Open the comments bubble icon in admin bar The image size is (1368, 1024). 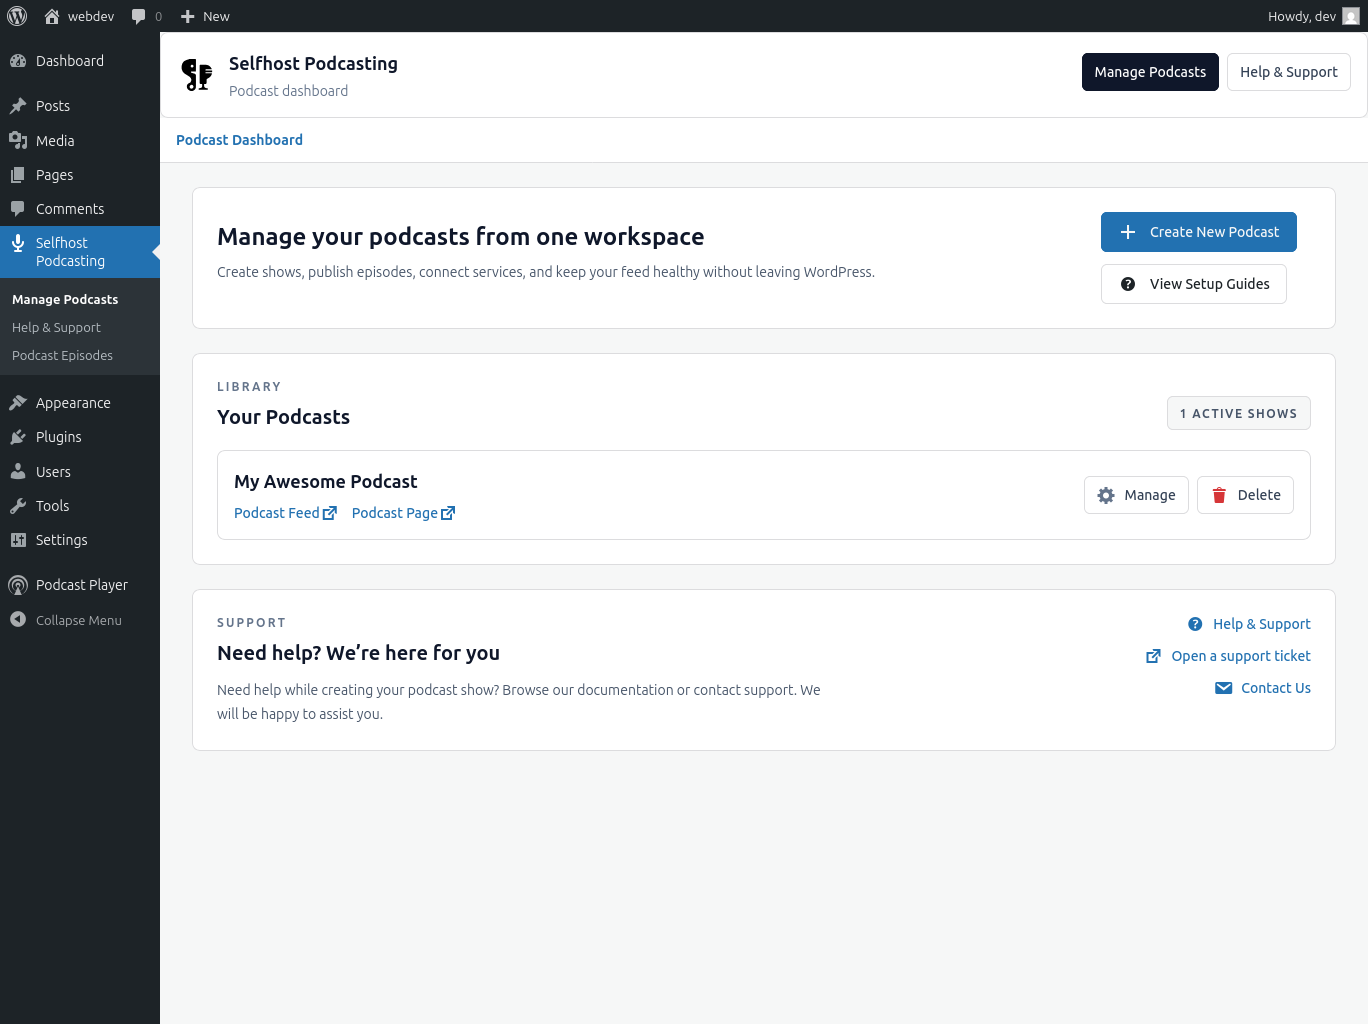click(139, 16)
